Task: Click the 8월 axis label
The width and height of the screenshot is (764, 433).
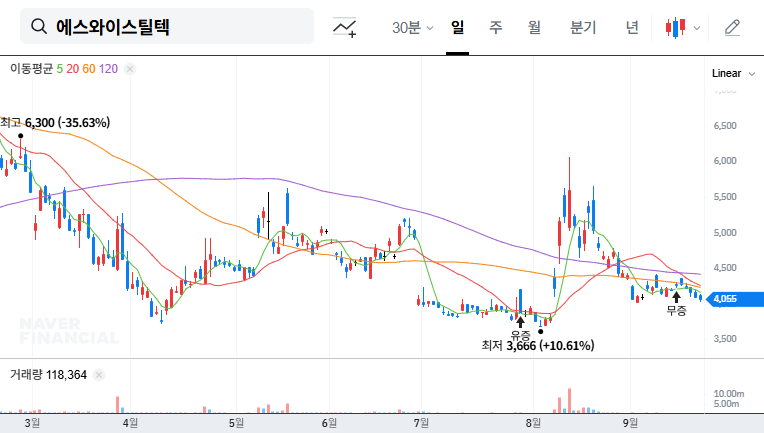Action: pyautogui.click(x=534, y=423)
